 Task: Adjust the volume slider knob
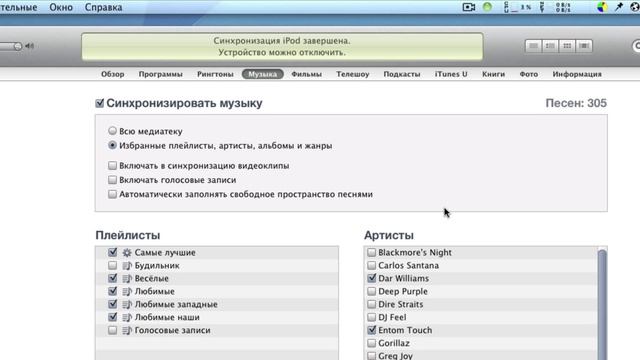click(18, 46)
